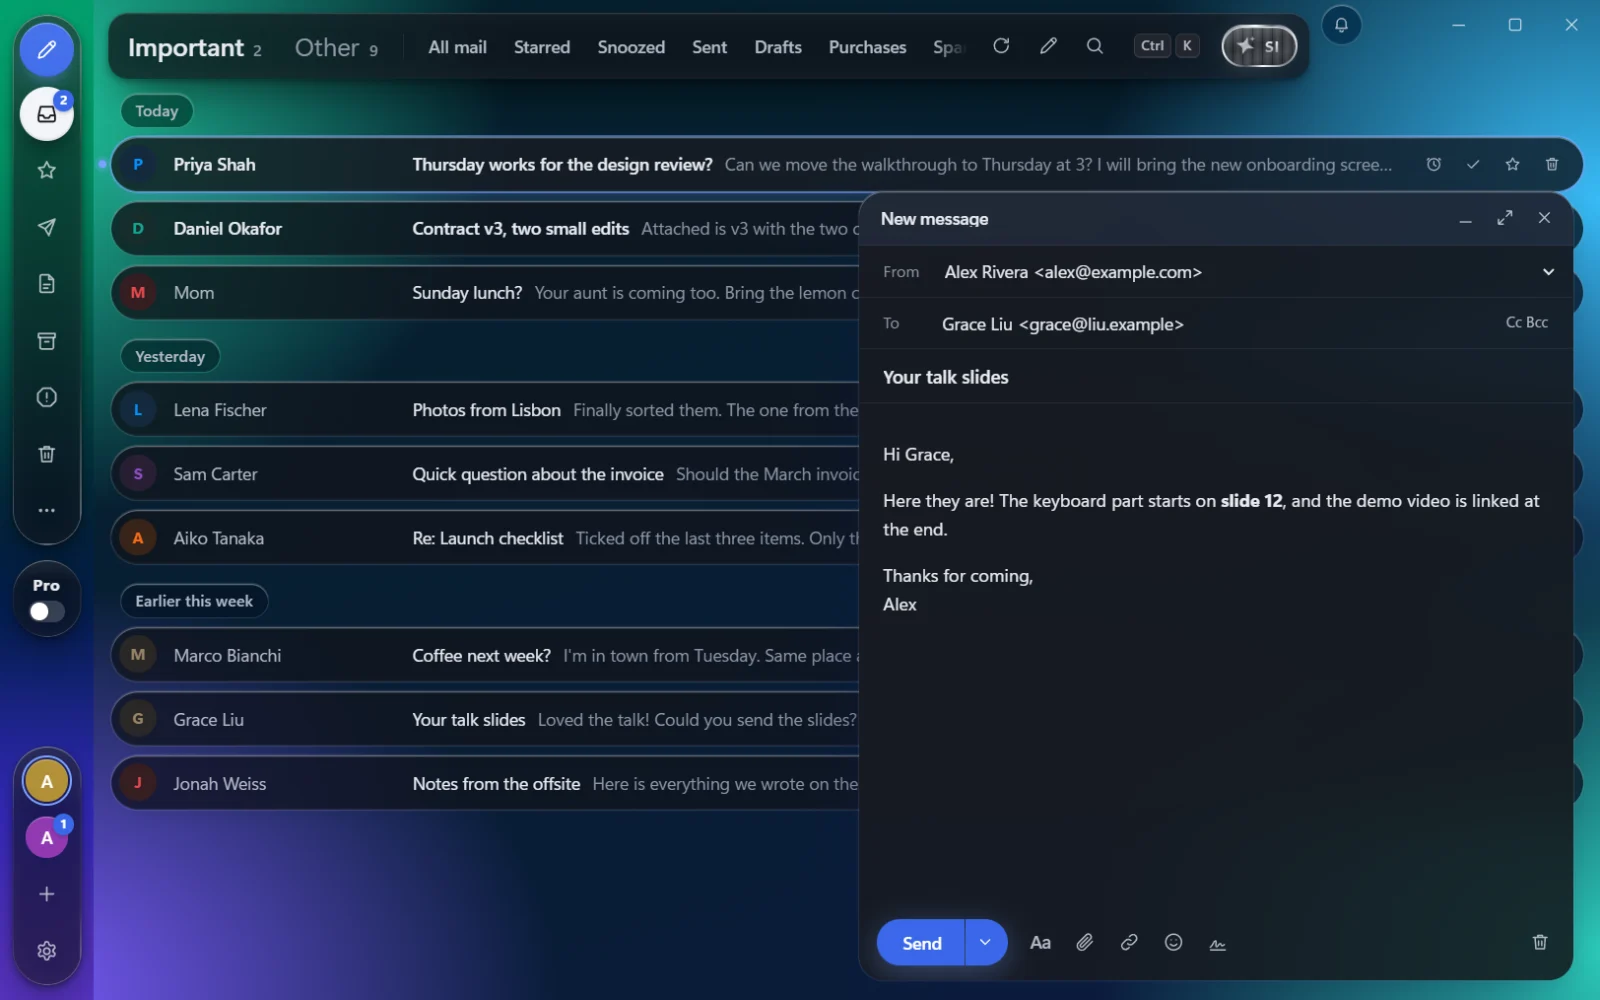Insert a link via the compose chain icon
1600x1000 pixels.
[x=1129, y=942]
